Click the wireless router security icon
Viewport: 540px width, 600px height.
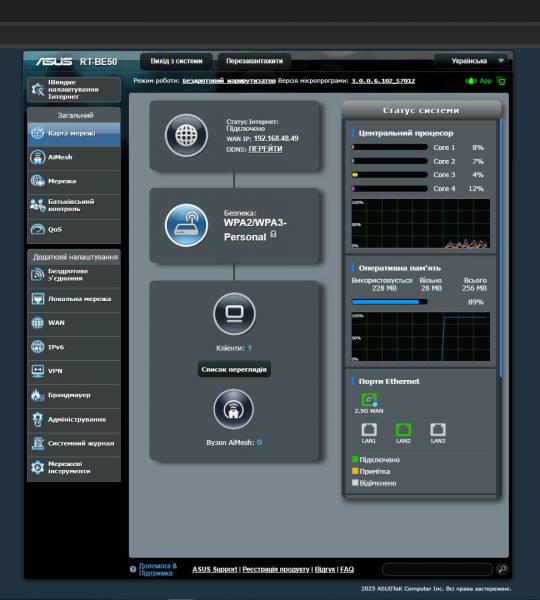coord(186,225)
